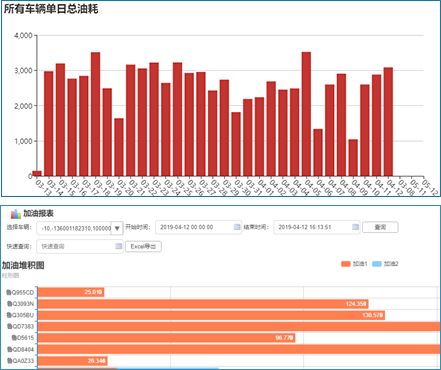Click the 04-12 bar in top chart
The image size is (441, 370).
(x=388, y=122)
